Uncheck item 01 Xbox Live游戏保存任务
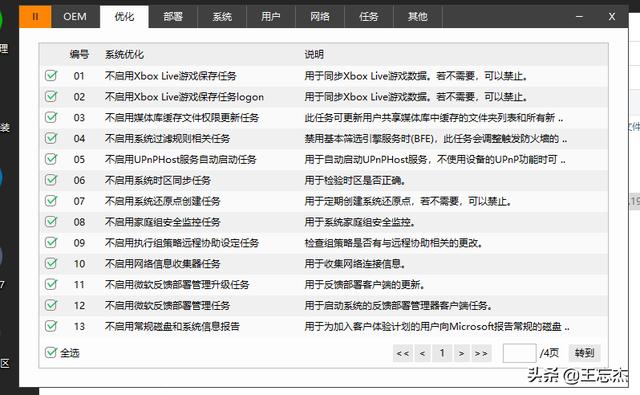The image size is (640, 395). point(51,75)
